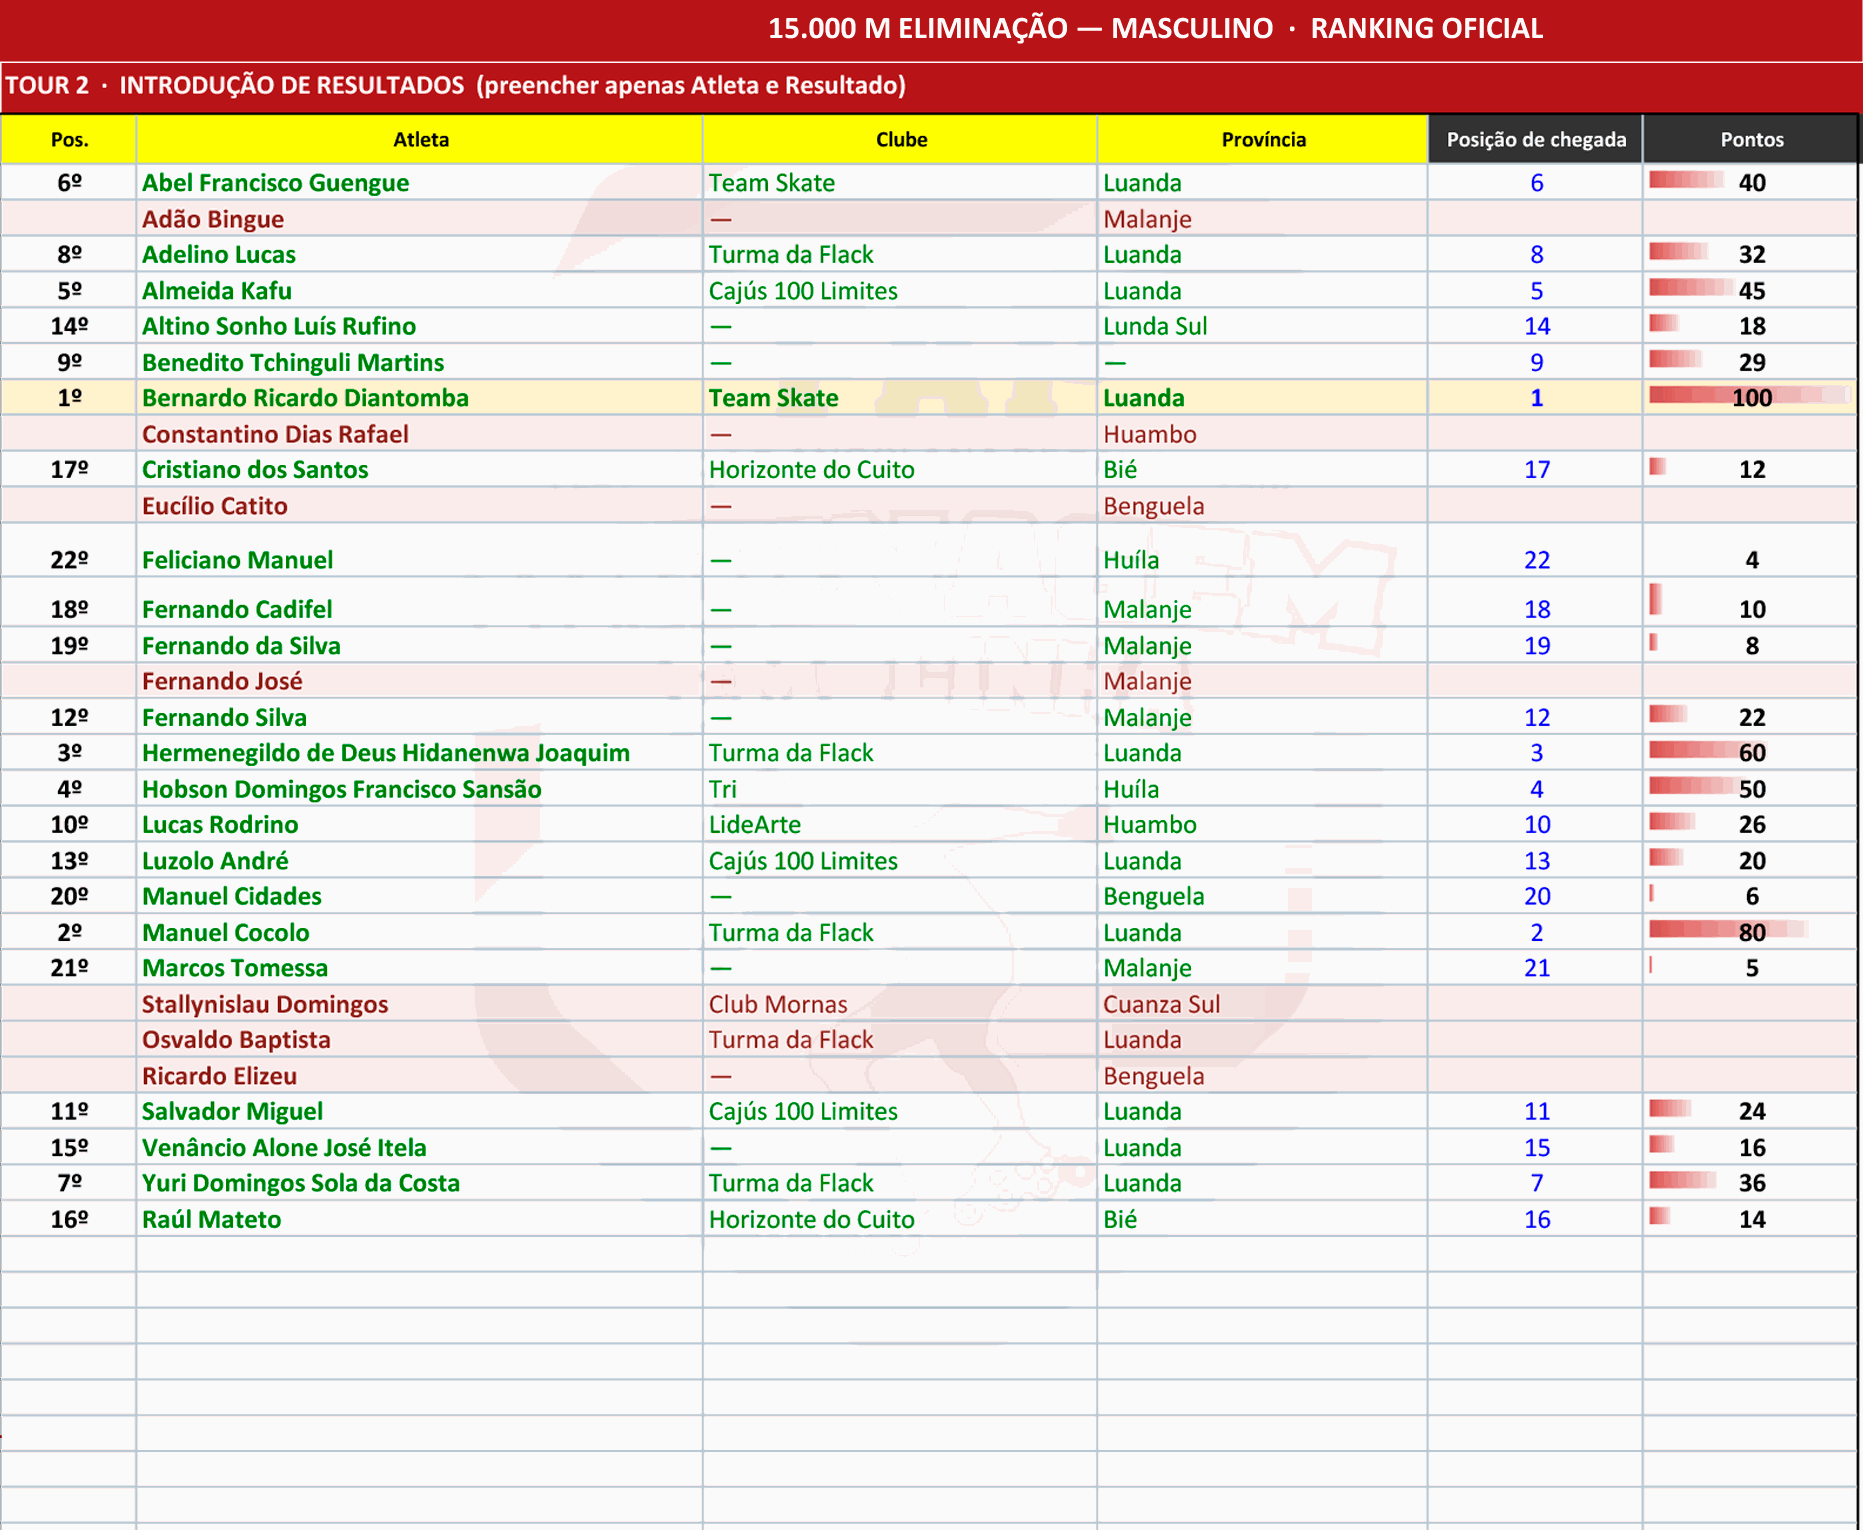Click the cell 'Fernando da Silva'

[x=420, y=645]
